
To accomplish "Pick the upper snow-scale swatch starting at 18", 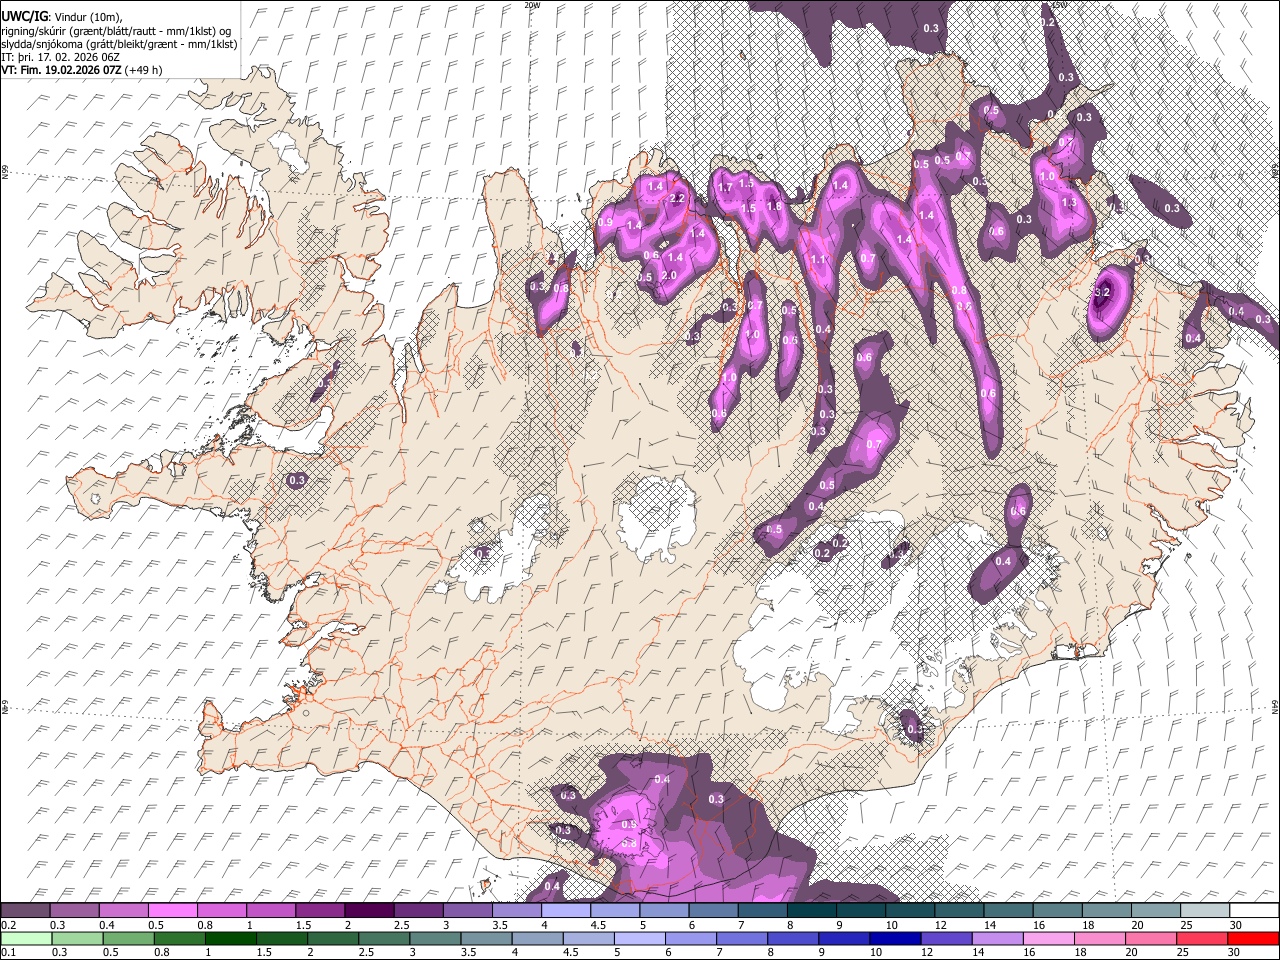I will [1107, 911].
